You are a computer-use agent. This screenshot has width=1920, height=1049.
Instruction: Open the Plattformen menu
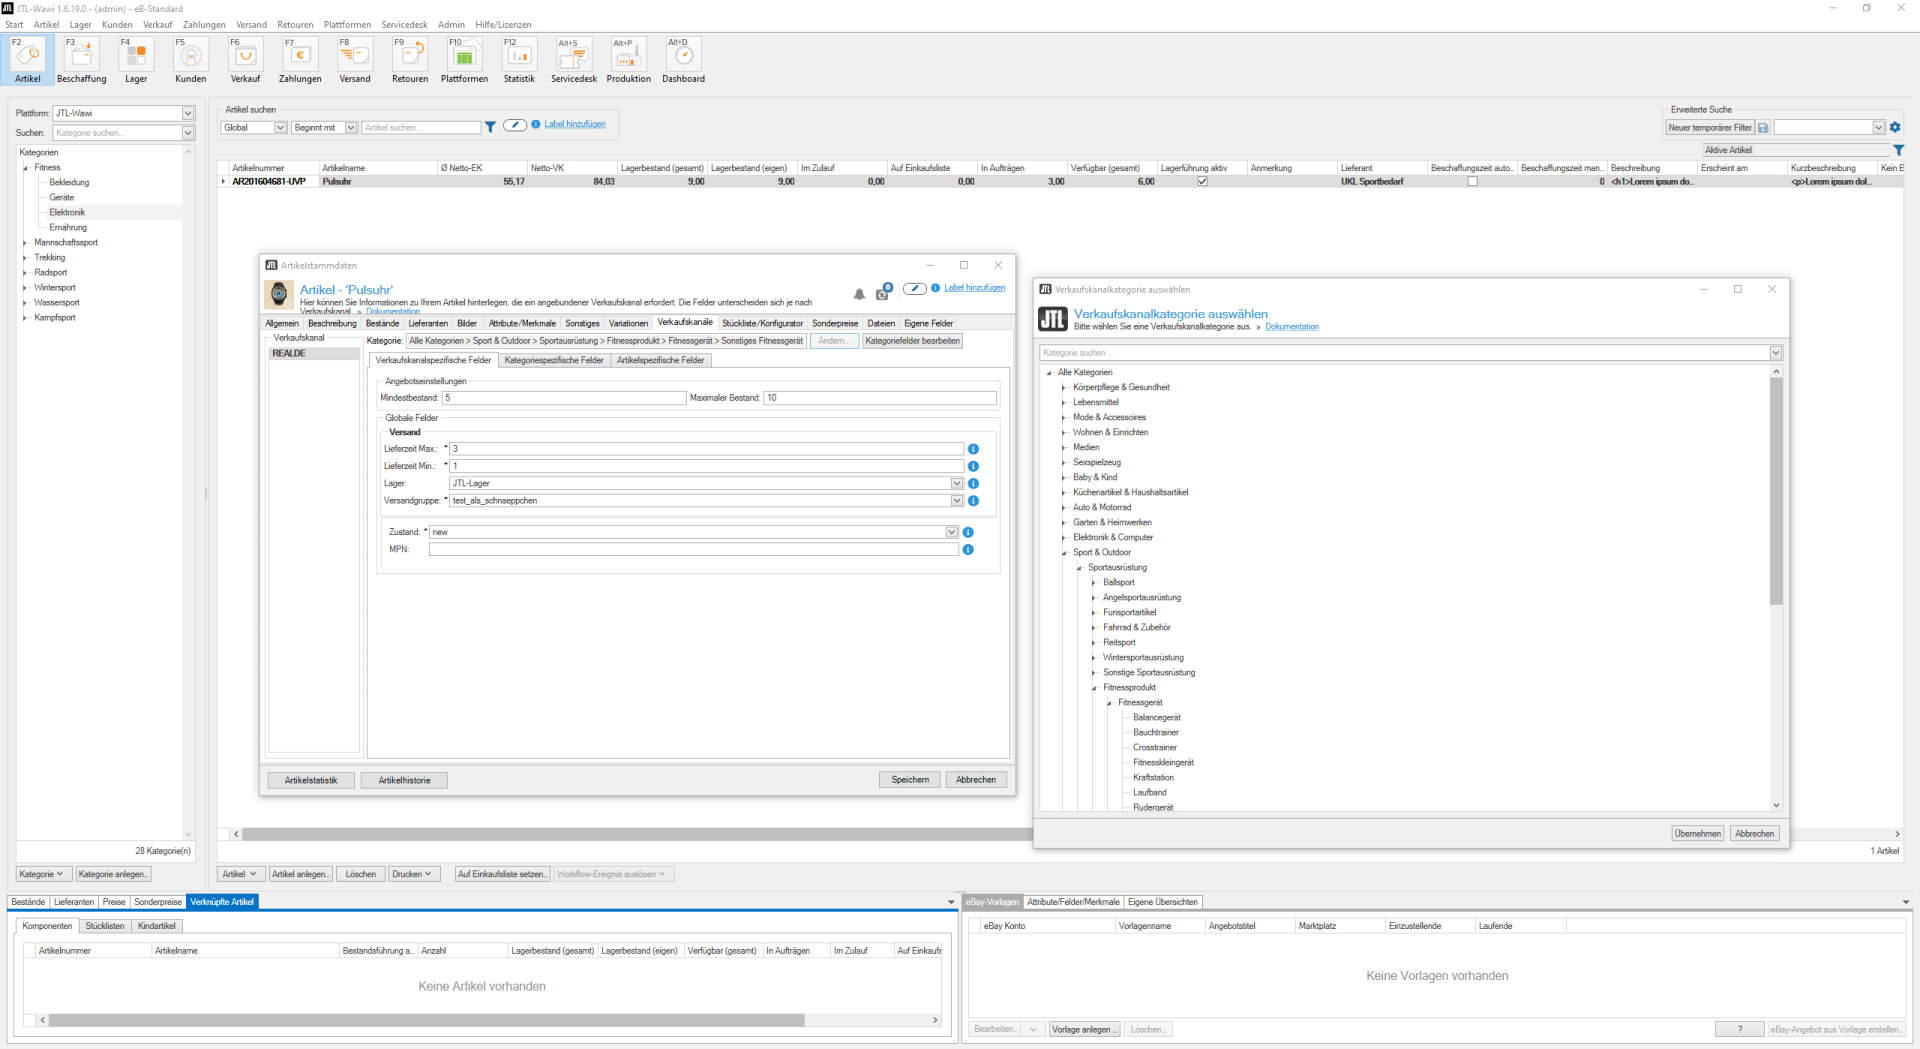(347, 24)
